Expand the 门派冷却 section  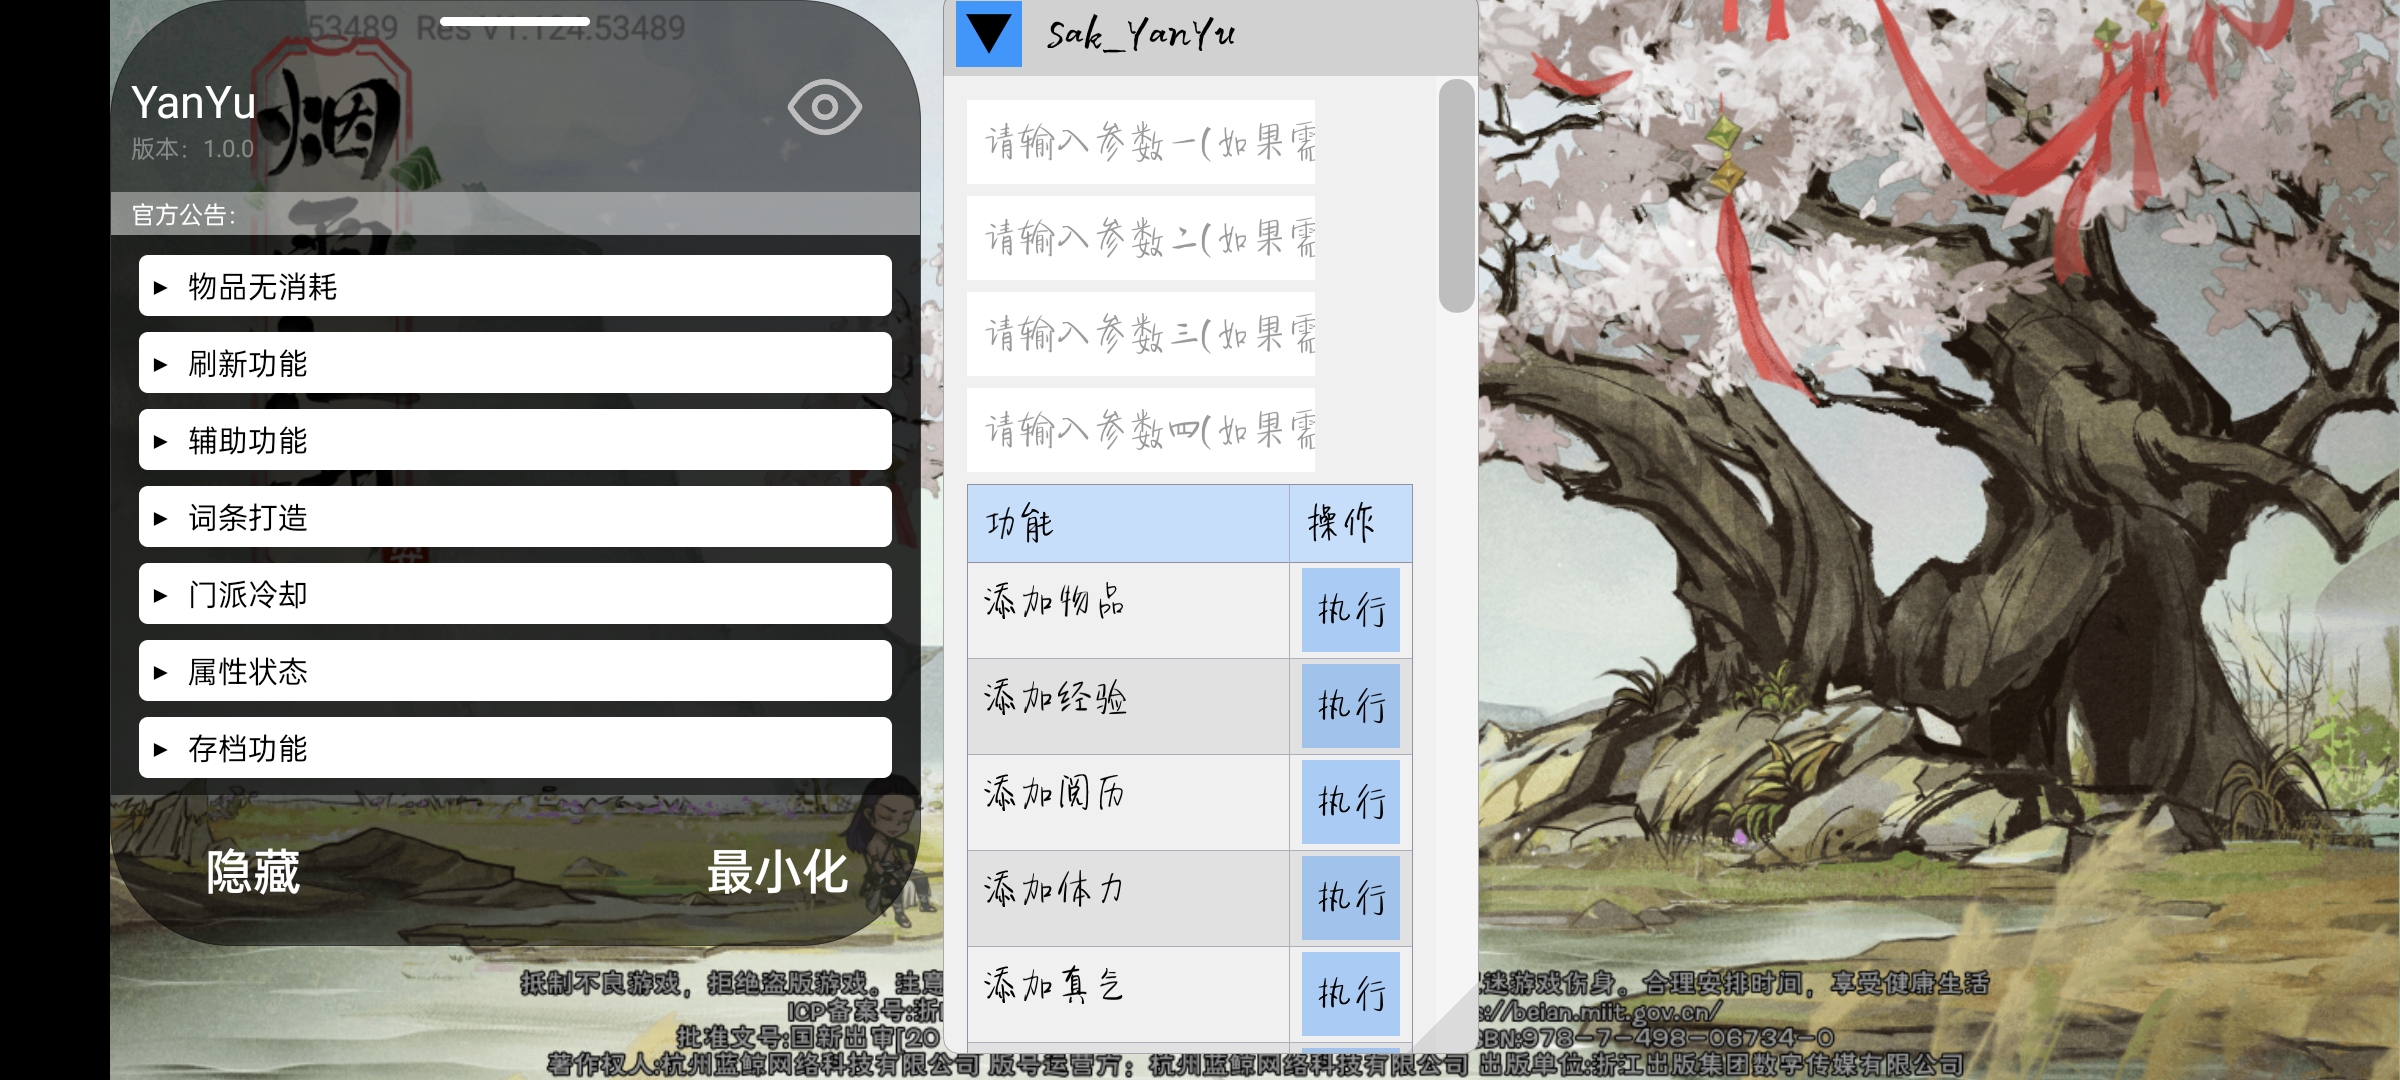pyautogui.click(x=515, y=594)
